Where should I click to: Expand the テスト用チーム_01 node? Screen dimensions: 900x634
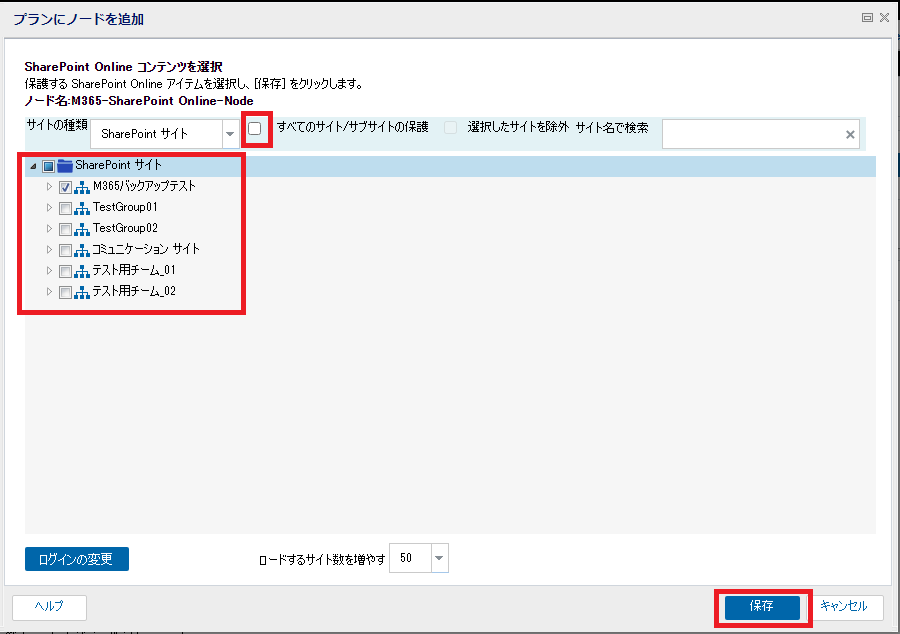pos(49,270)
